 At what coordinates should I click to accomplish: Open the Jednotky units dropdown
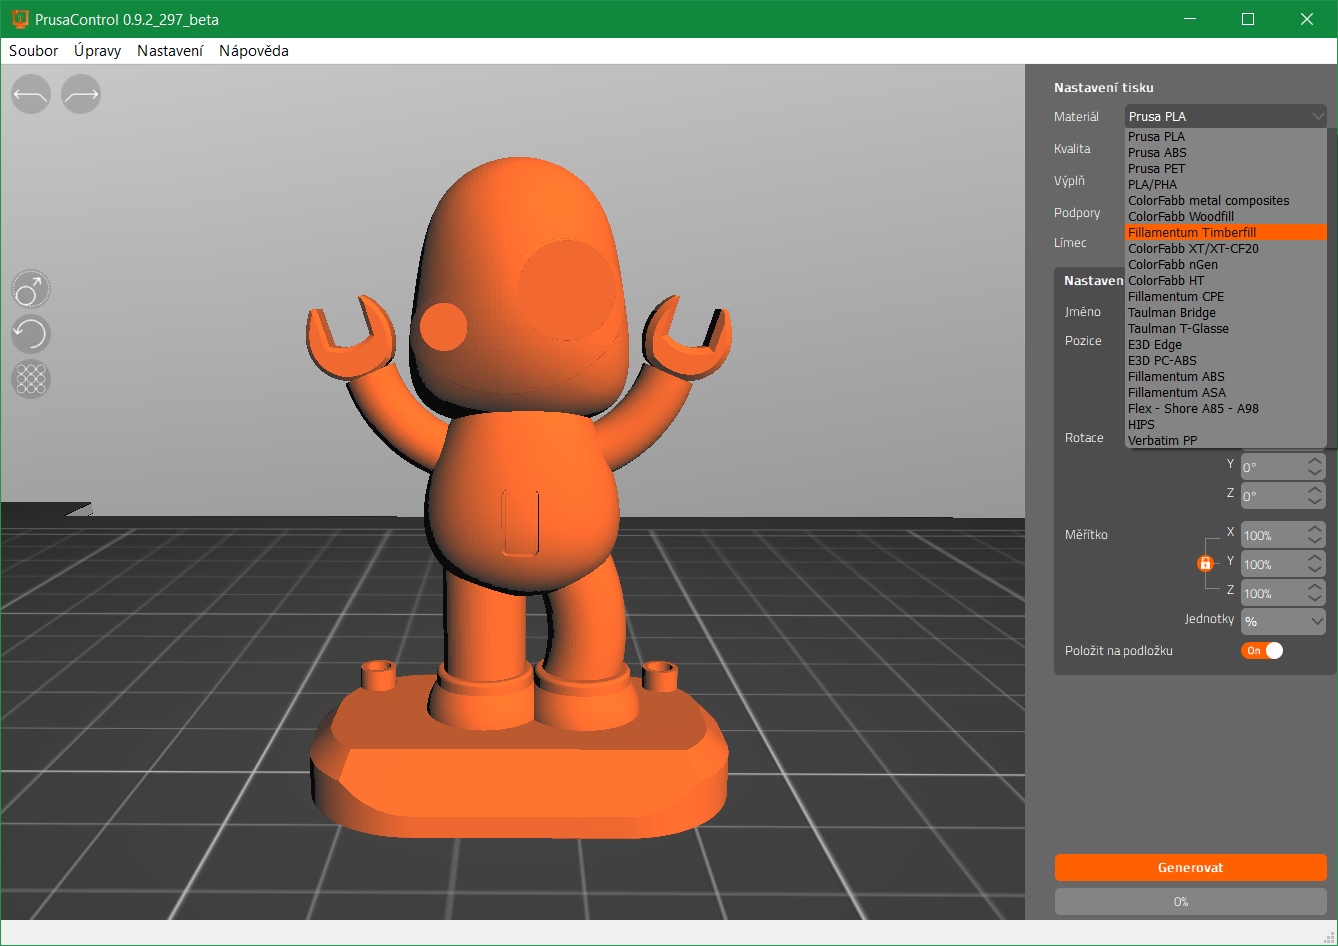1283,622
